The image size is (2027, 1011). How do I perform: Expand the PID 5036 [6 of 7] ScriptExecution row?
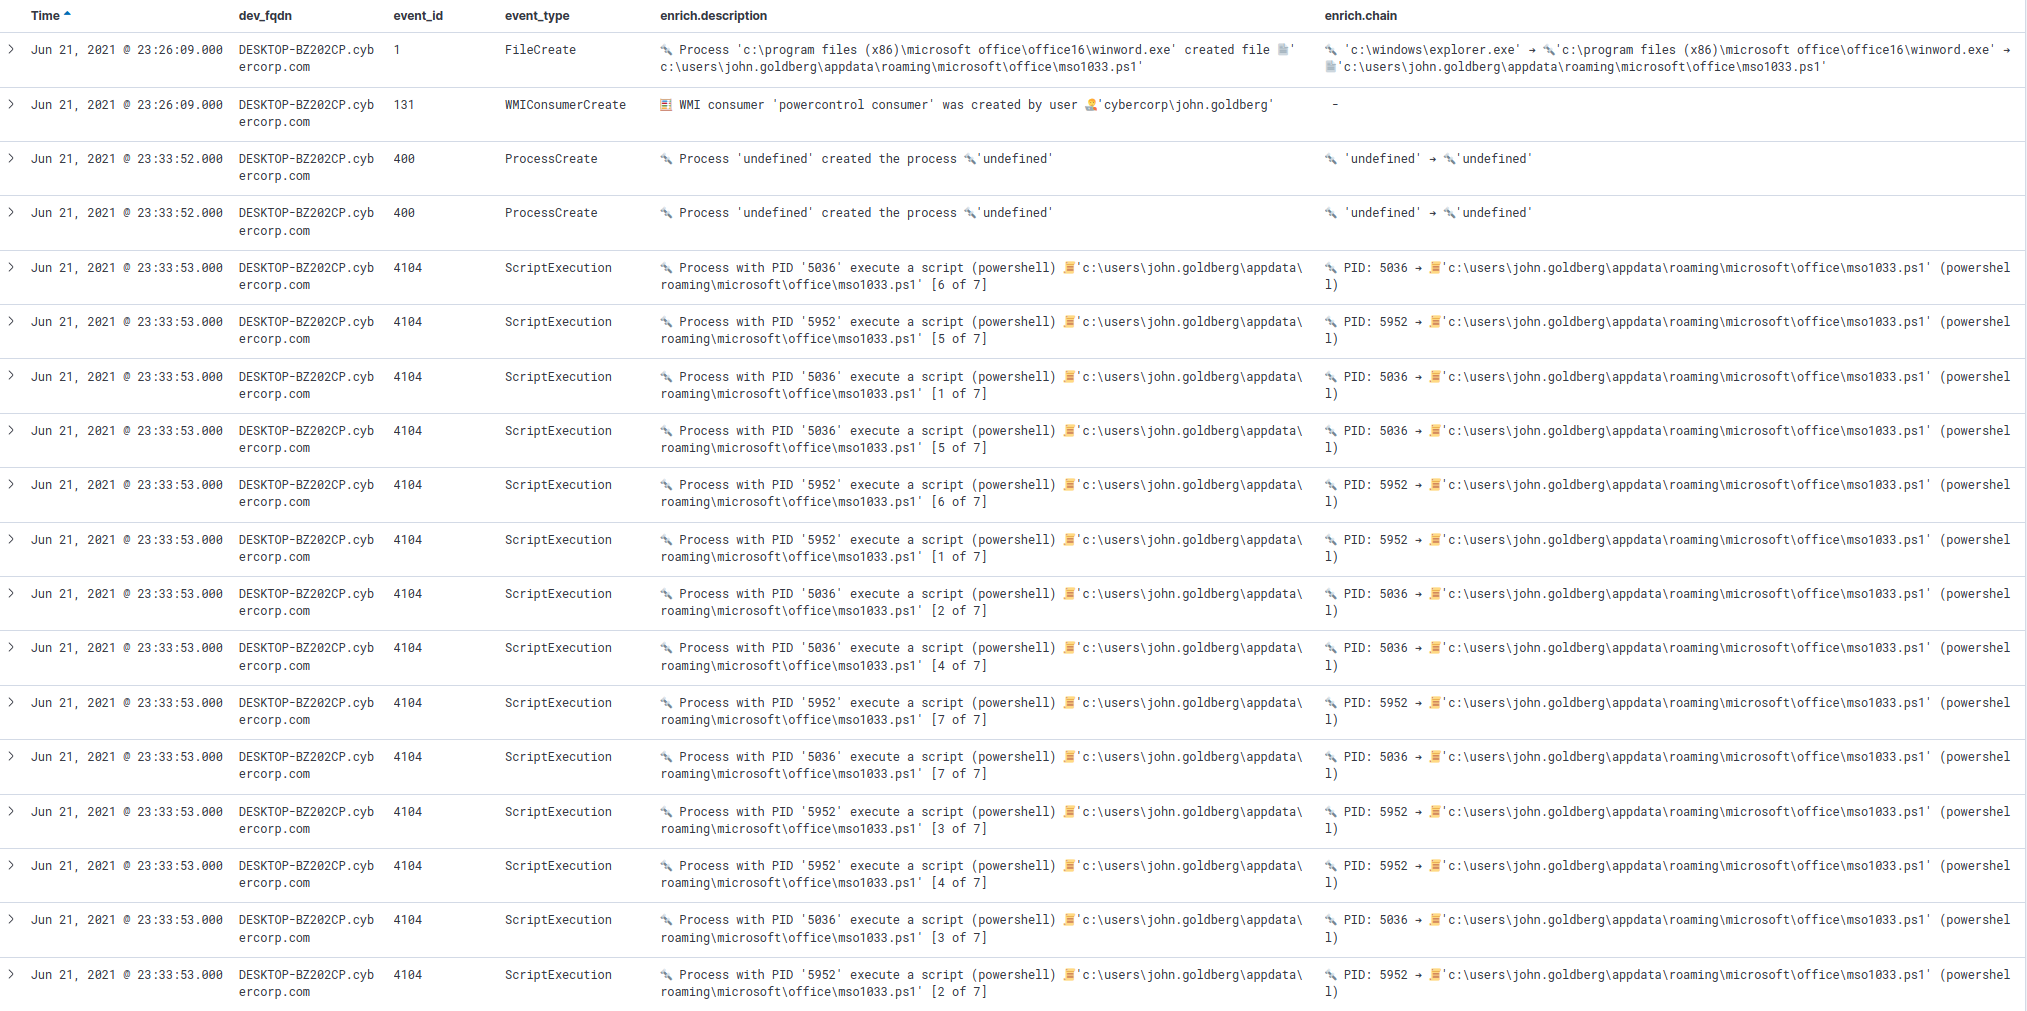(x=11, y=267)
